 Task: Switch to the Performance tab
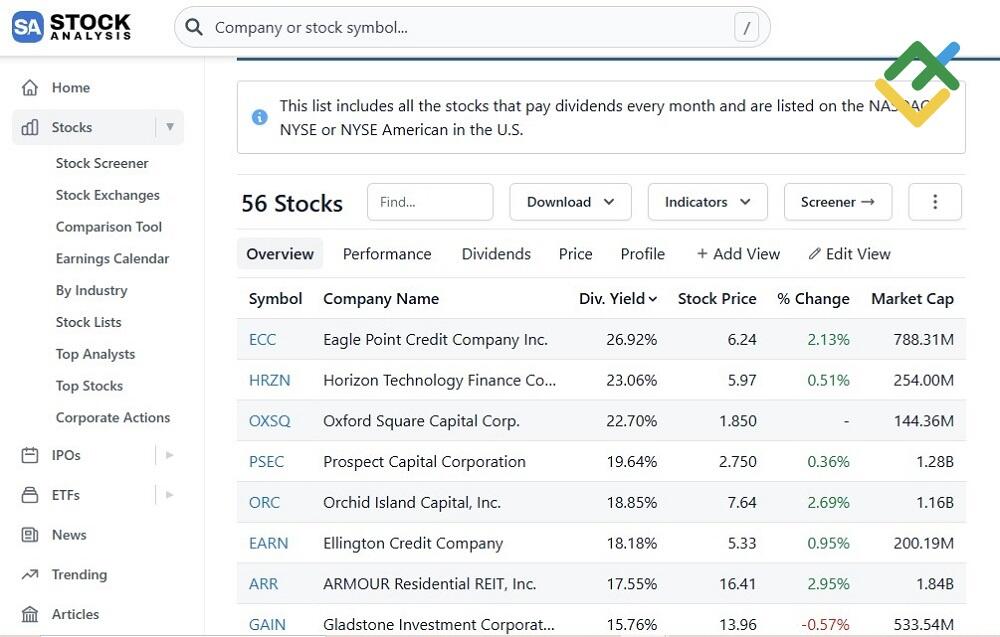387,254
